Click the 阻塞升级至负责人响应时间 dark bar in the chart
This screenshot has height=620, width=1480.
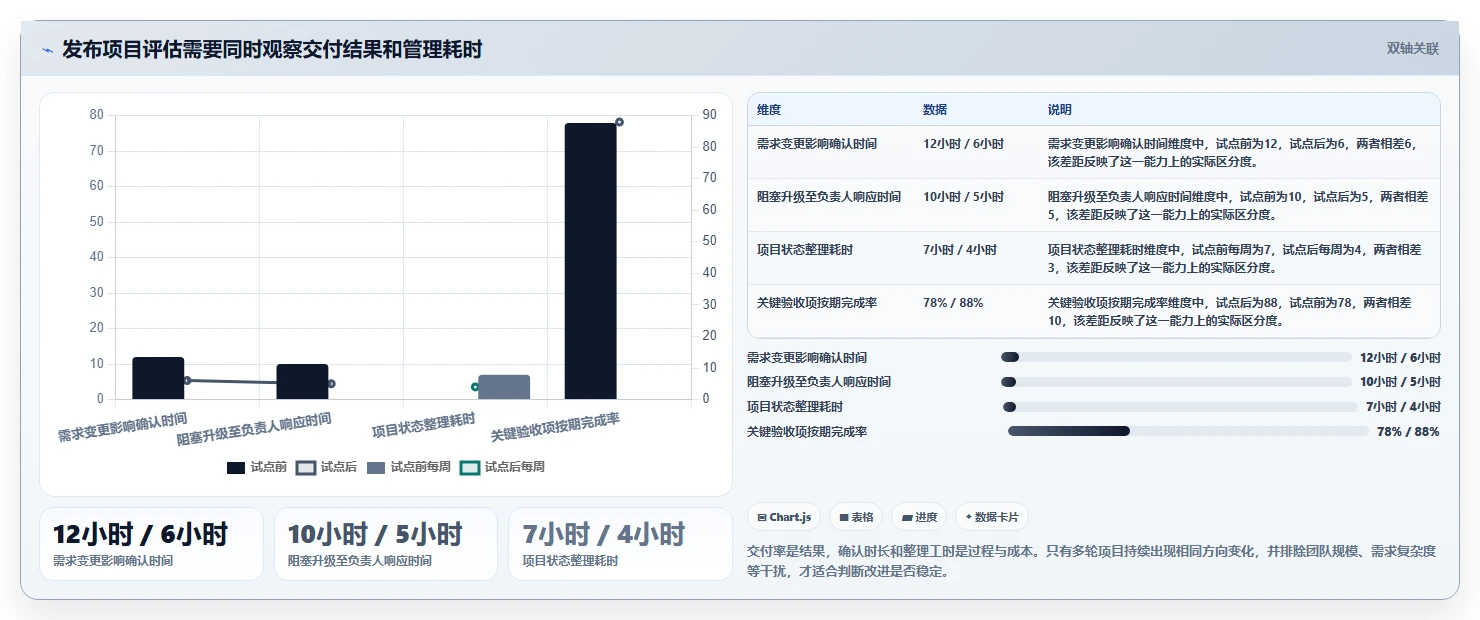click(302, 382)
